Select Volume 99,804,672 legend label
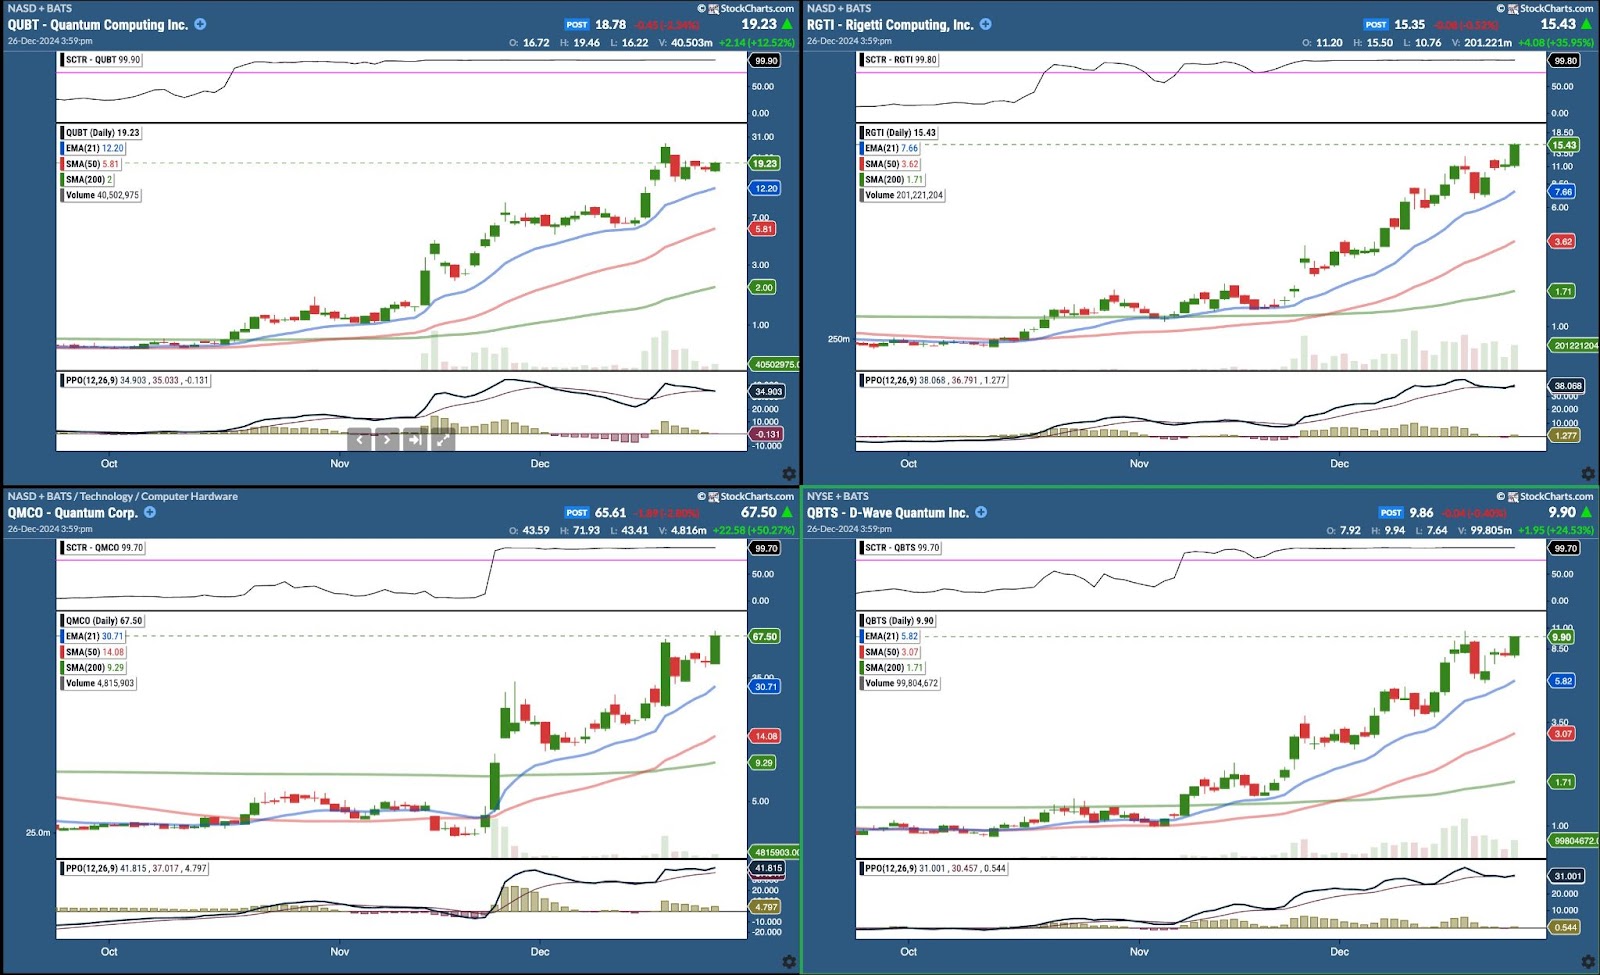Screen dimensions: 1600x975 (902, 683)
